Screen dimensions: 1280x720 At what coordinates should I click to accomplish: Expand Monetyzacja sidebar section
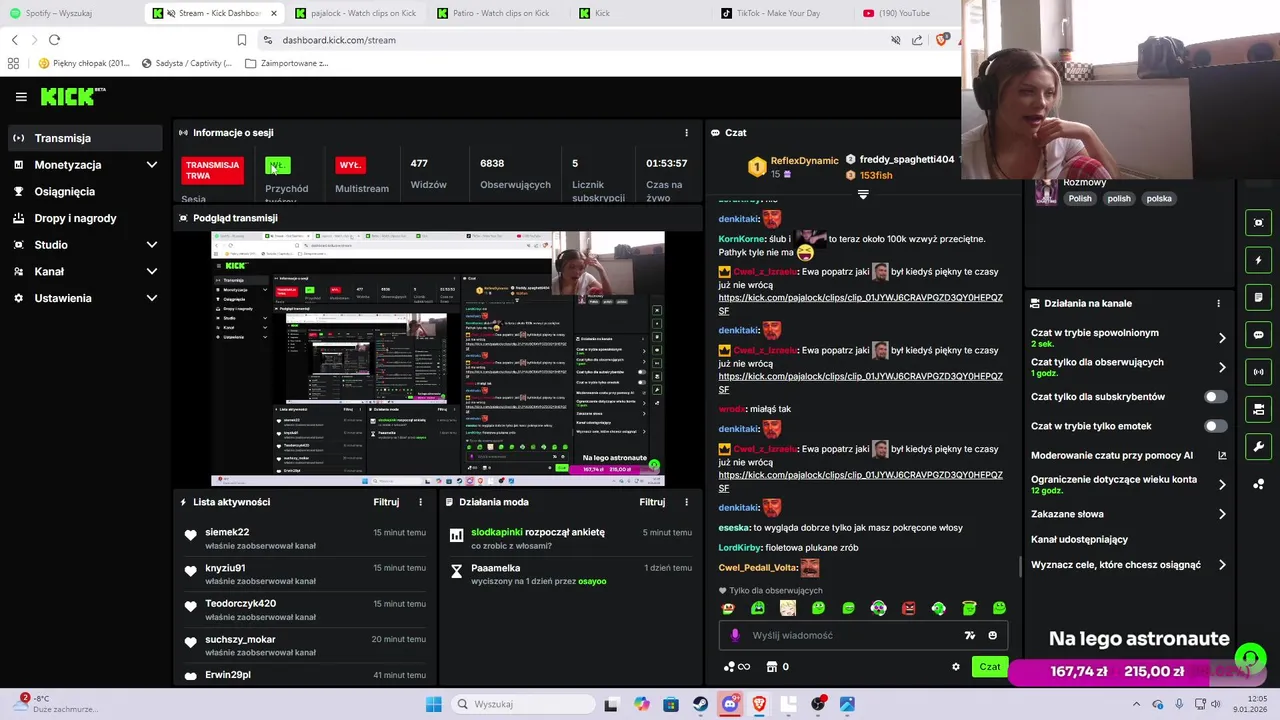[x=152, y=165]
